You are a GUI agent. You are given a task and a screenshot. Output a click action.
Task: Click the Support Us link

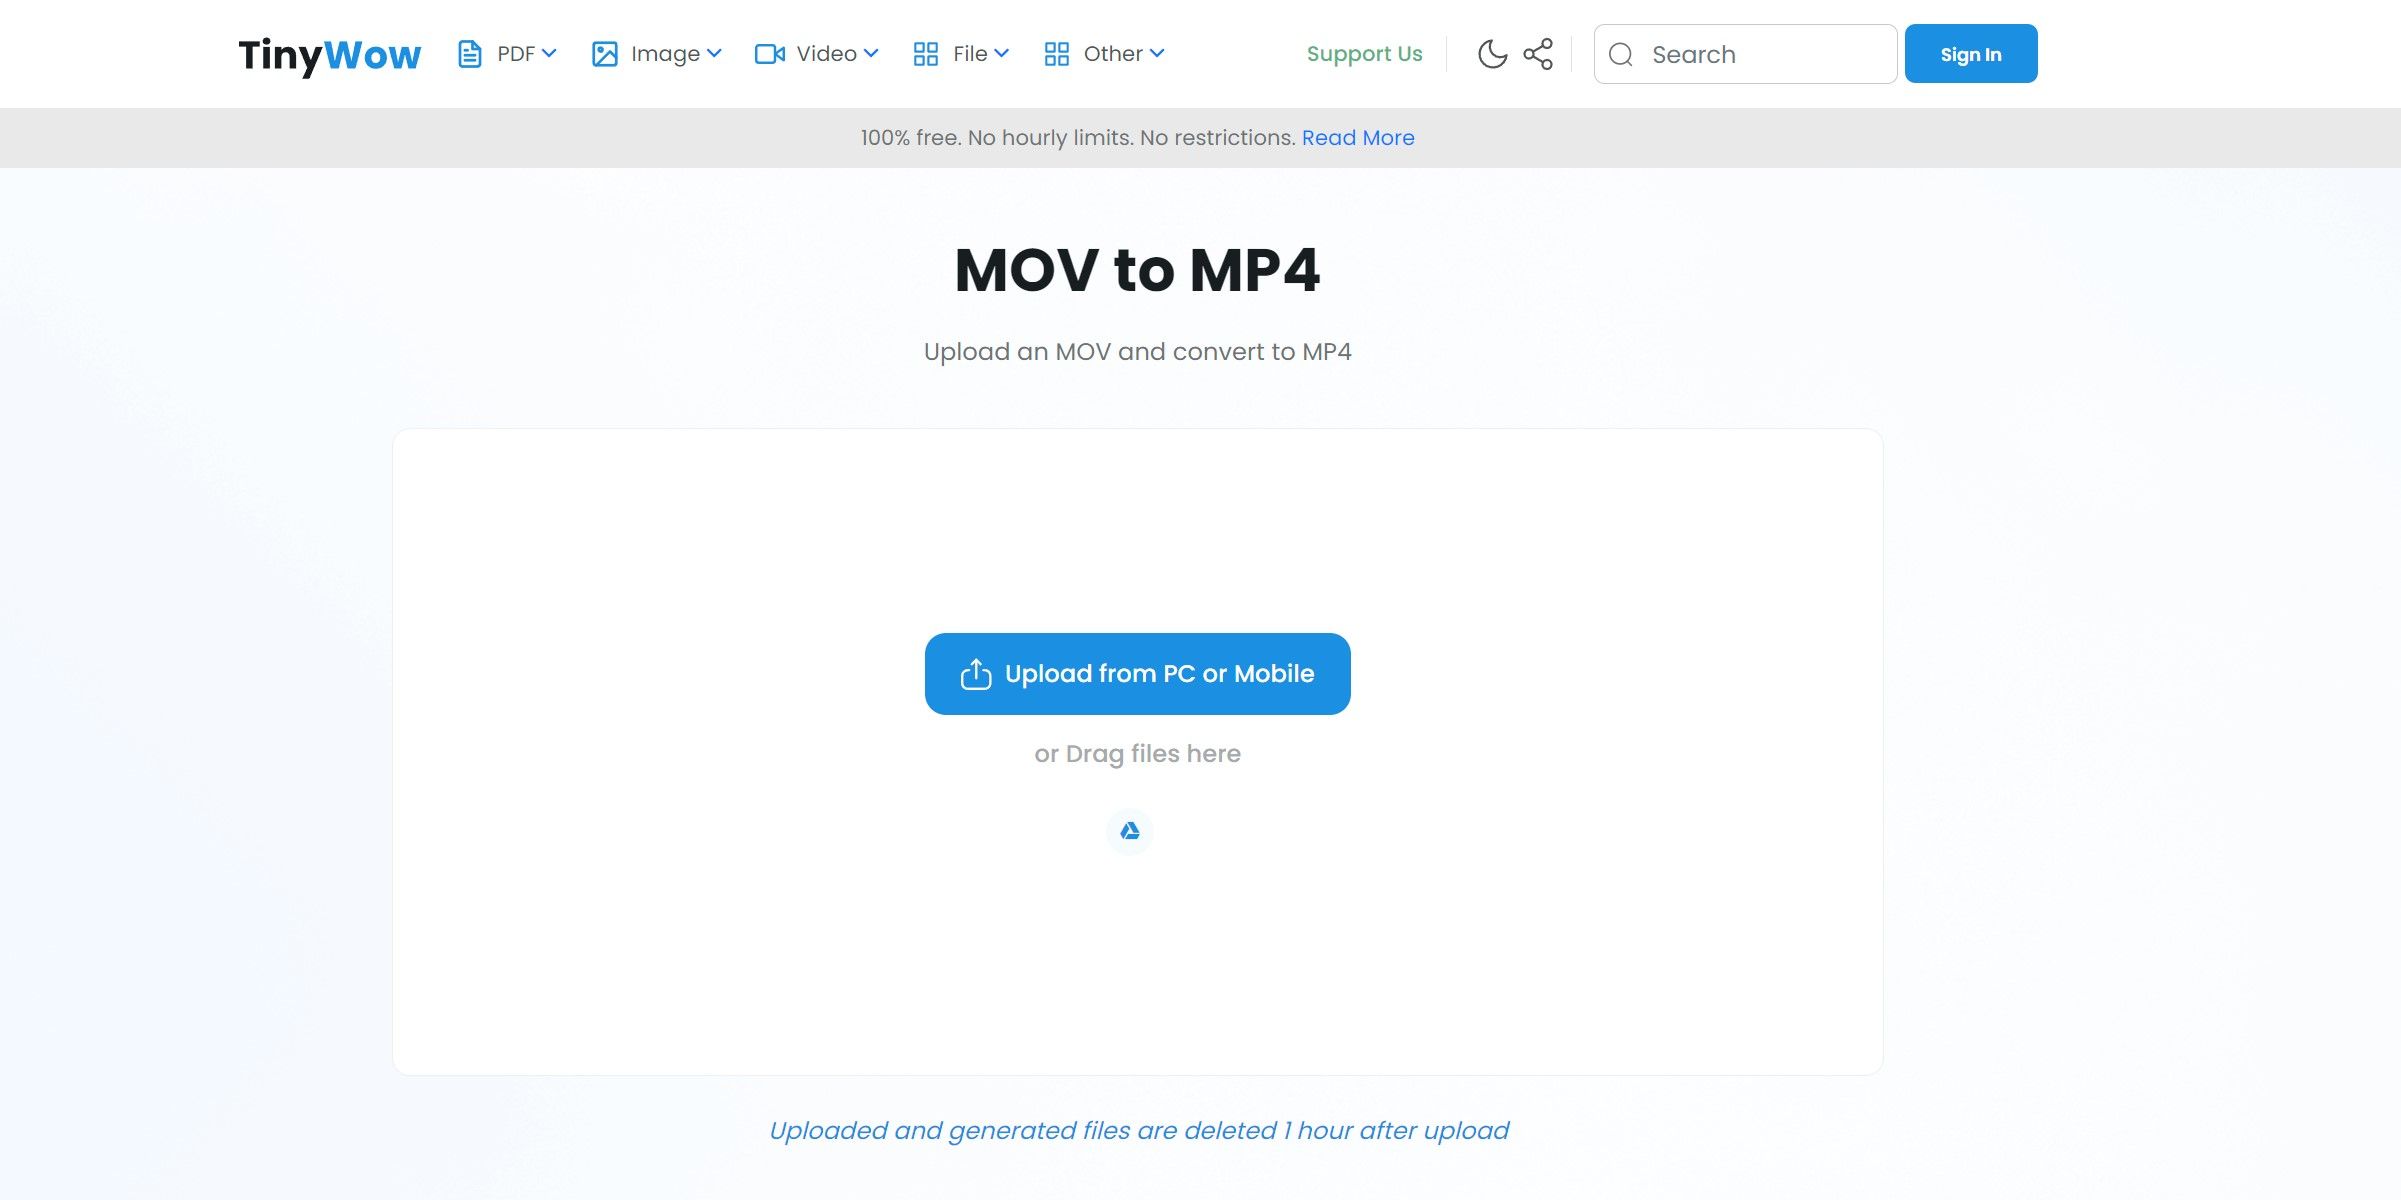tap(1364, 52)
